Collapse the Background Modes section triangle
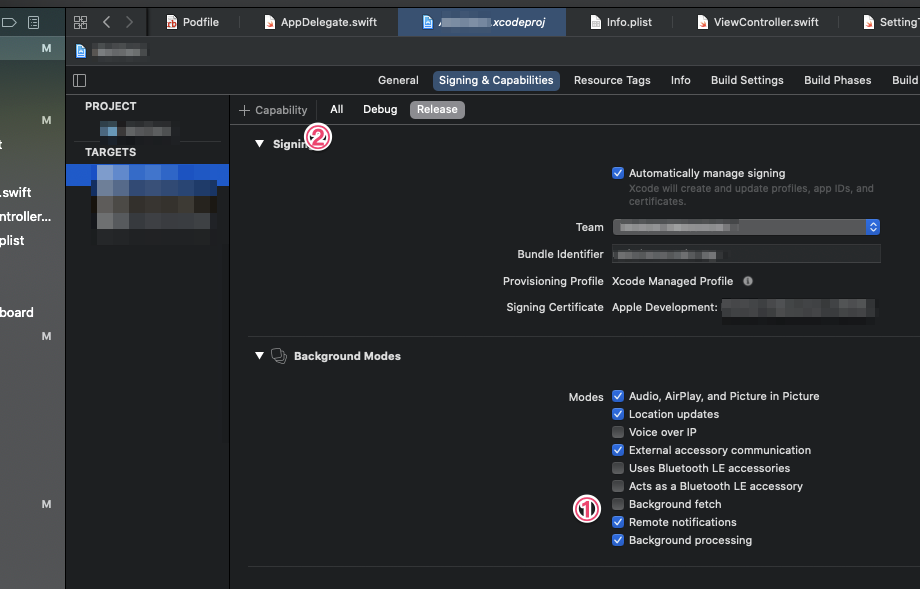920x589 pixels. coord(259,356)
